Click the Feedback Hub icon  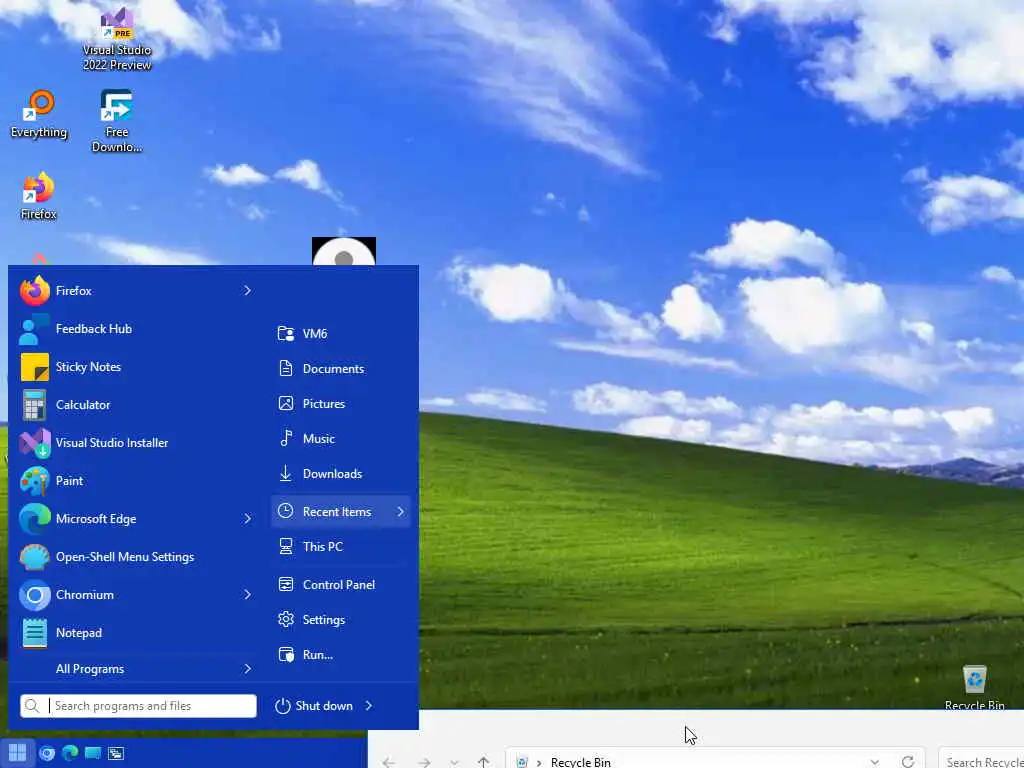point(35,328)
